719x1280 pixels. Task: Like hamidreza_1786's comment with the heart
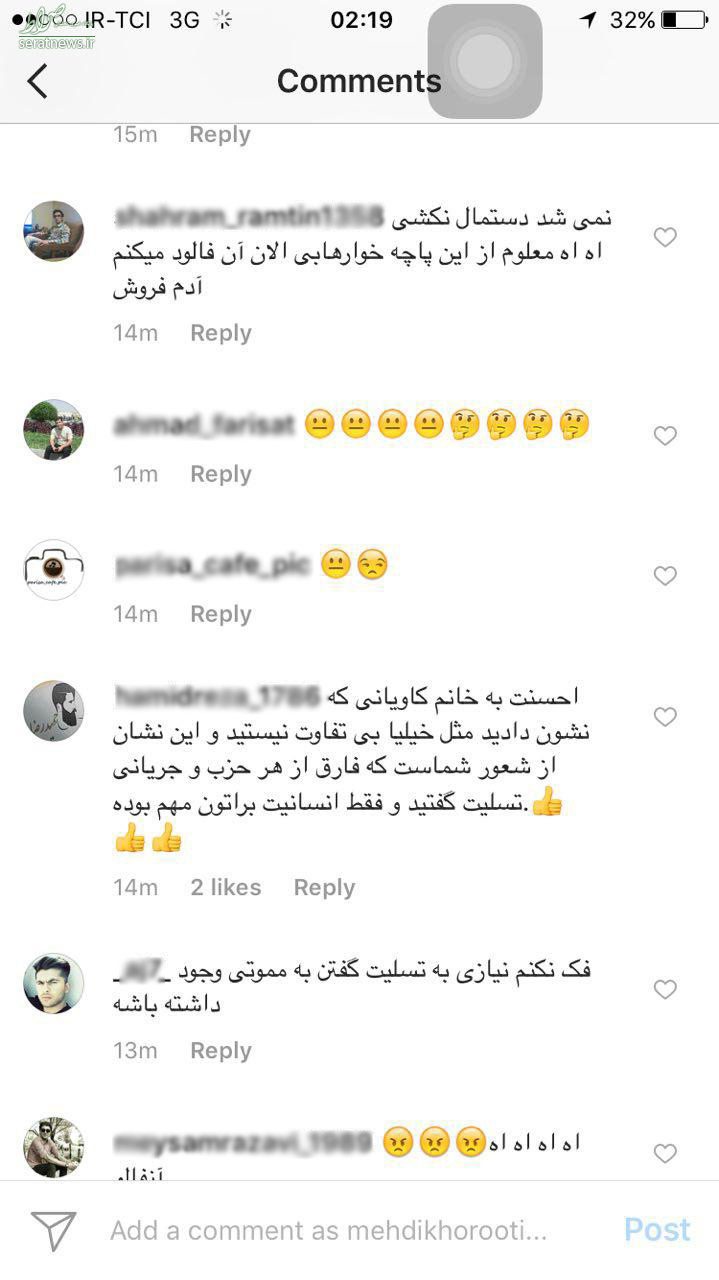[x=665, y=717]
